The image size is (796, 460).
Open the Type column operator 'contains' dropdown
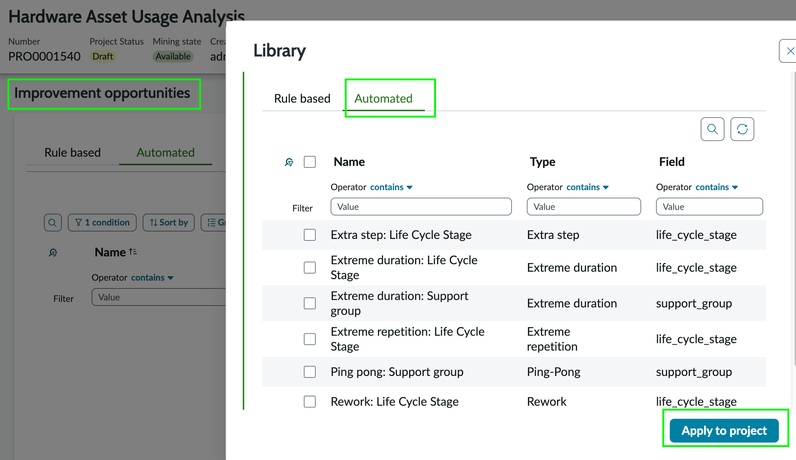(589, 187)
